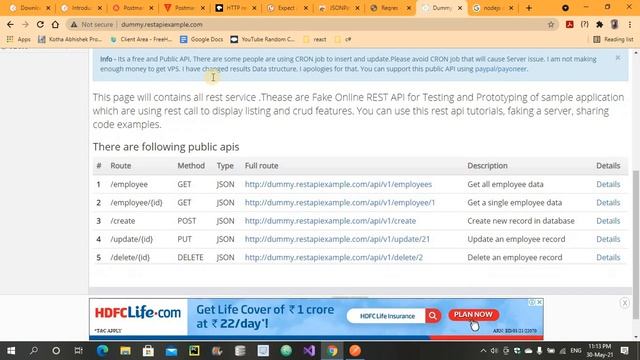The width and height of the screenshot is (640, 360).
Task: Open Task View in the taskbar
Action: click(x=78, y=351)
